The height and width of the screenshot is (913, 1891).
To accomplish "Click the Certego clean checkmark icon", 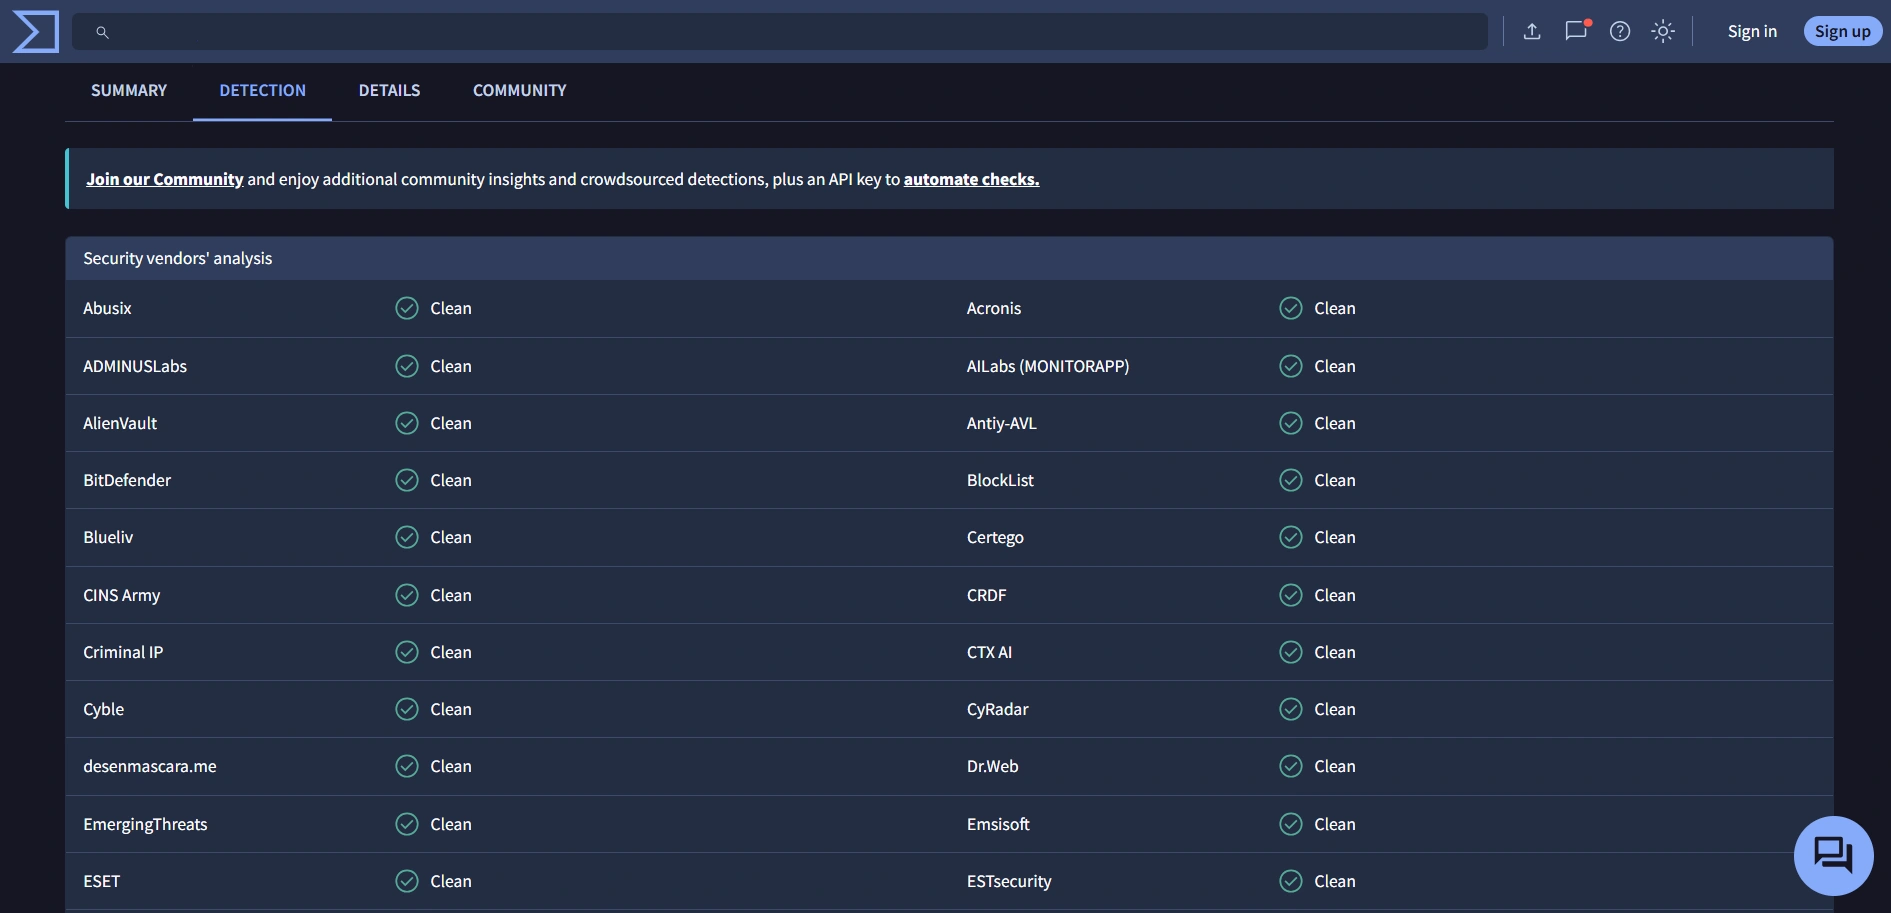I will (x=1291, y=537).
